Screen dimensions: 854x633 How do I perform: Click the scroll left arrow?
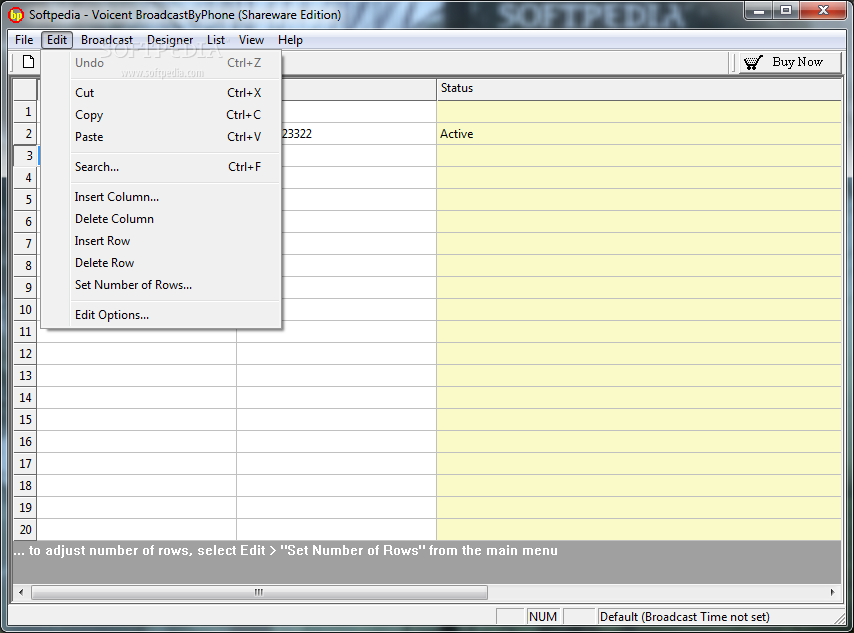[x=21, y=592]
